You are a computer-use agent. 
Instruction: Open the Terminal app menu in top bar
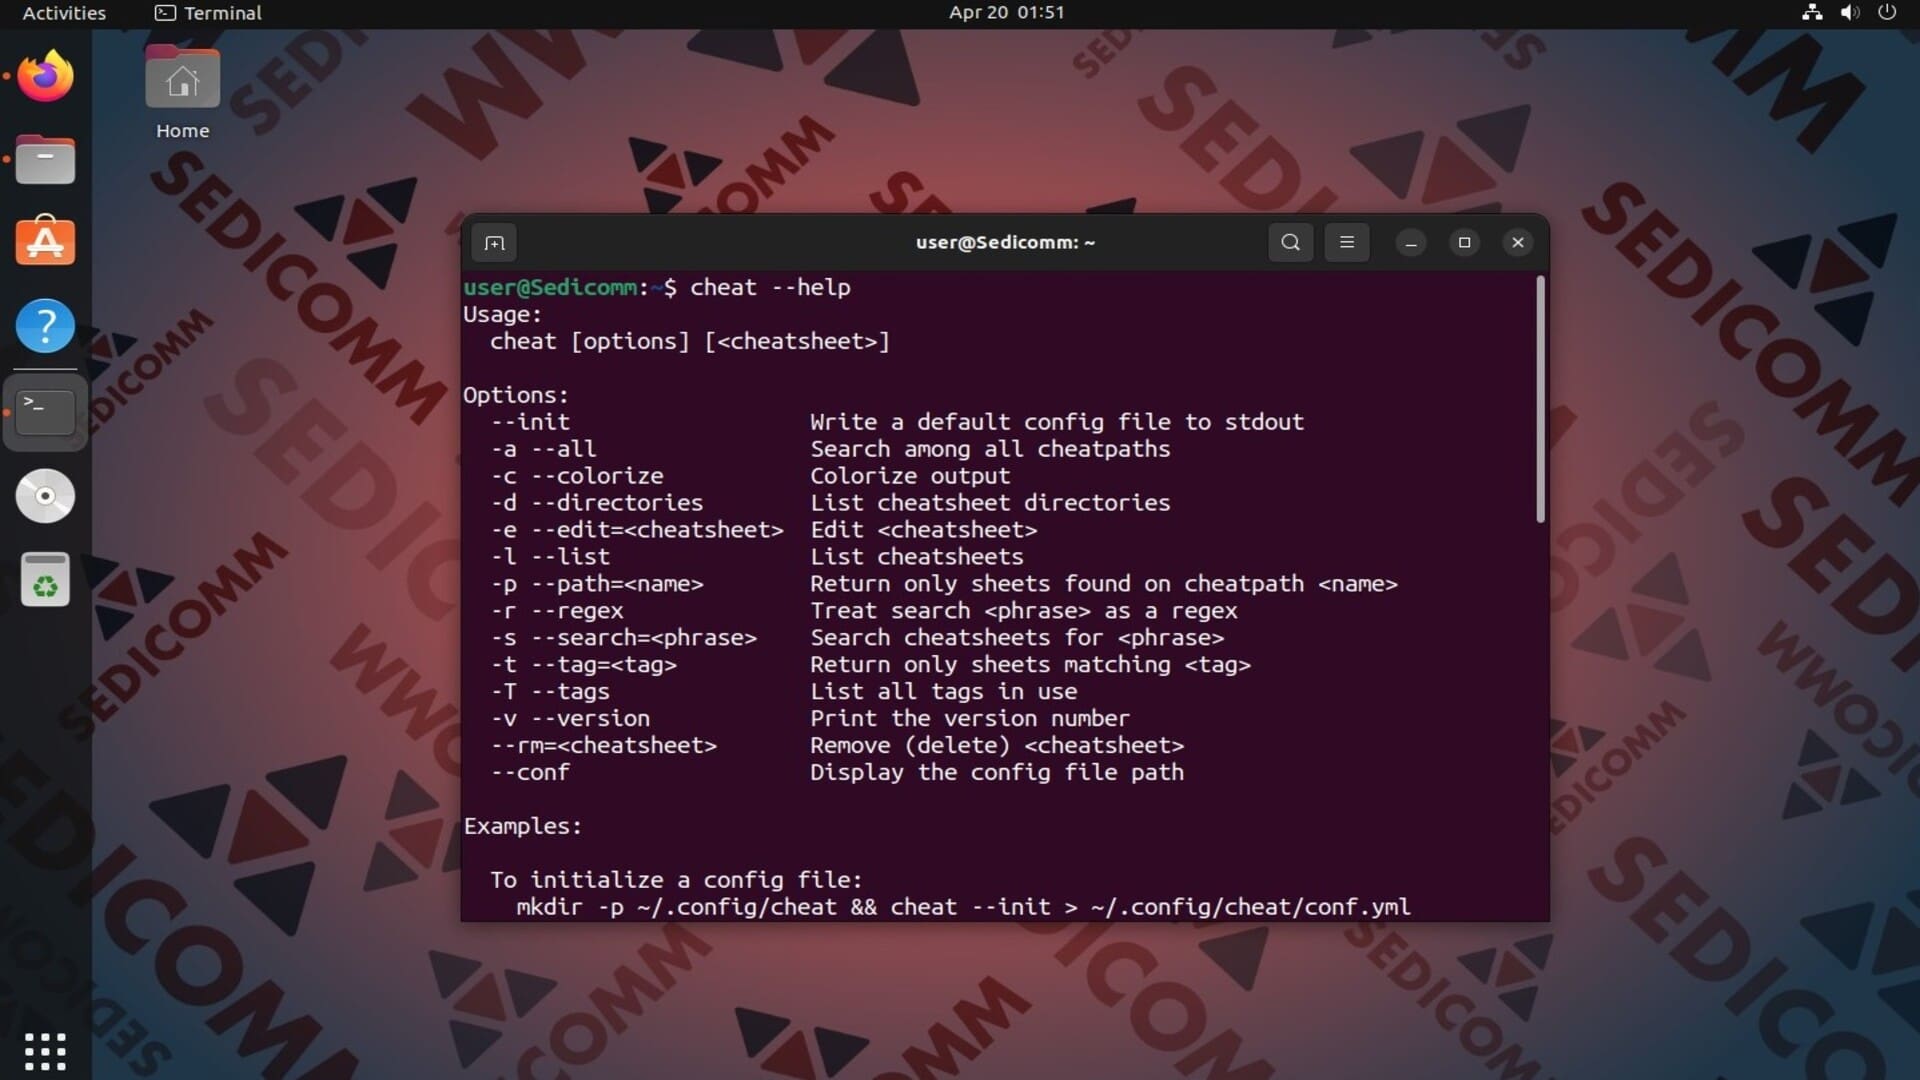point(208,13)
